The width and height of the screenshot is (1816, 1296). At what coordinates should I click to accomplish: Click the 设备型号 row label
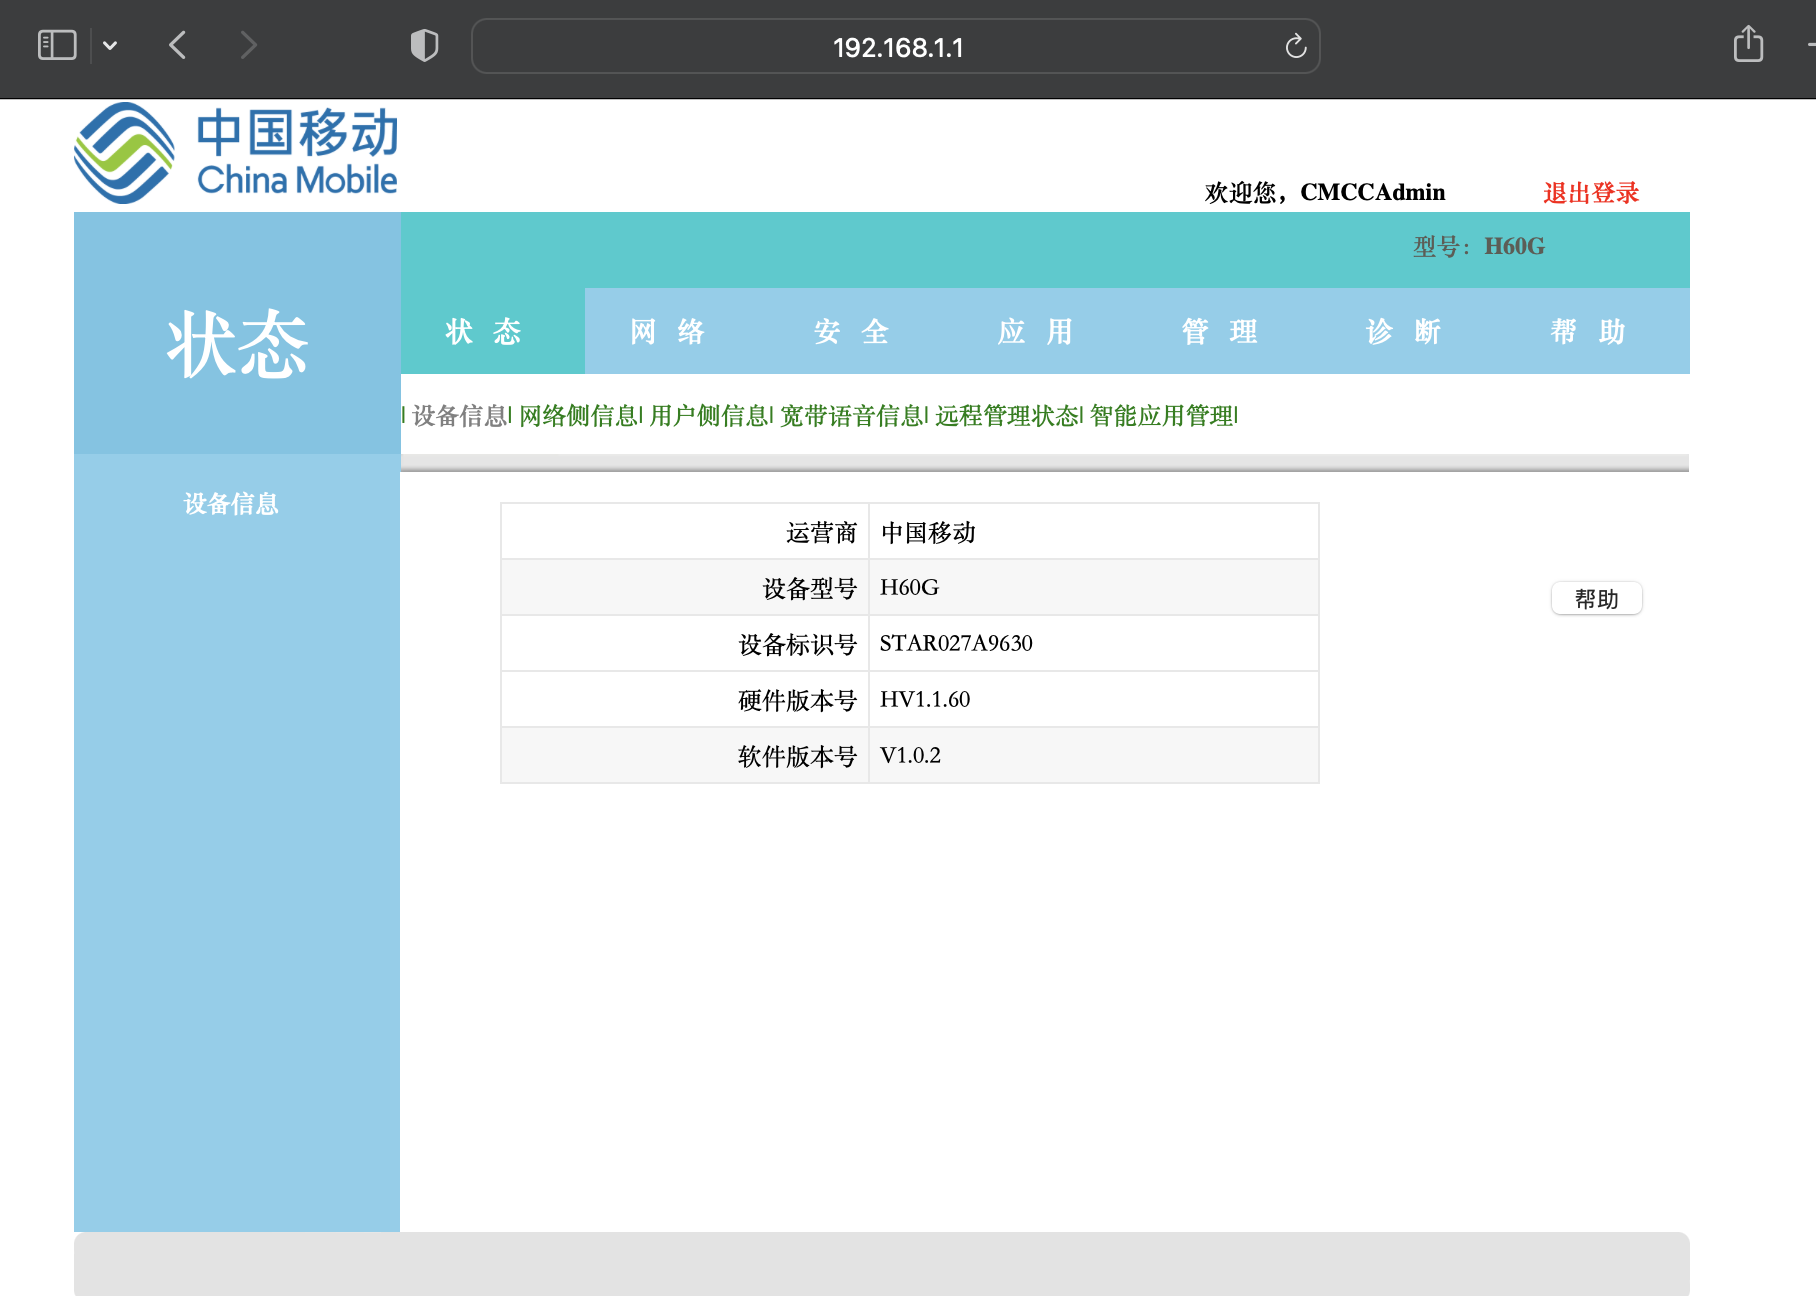click(x=810, y=589)
